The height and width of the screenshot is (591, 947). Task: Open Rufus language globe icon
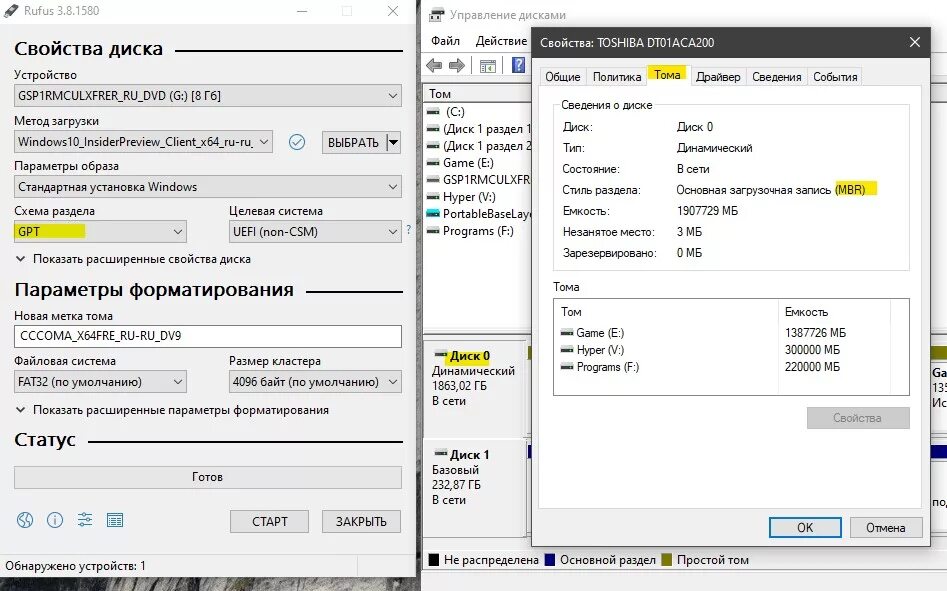[x=25, y=520]
